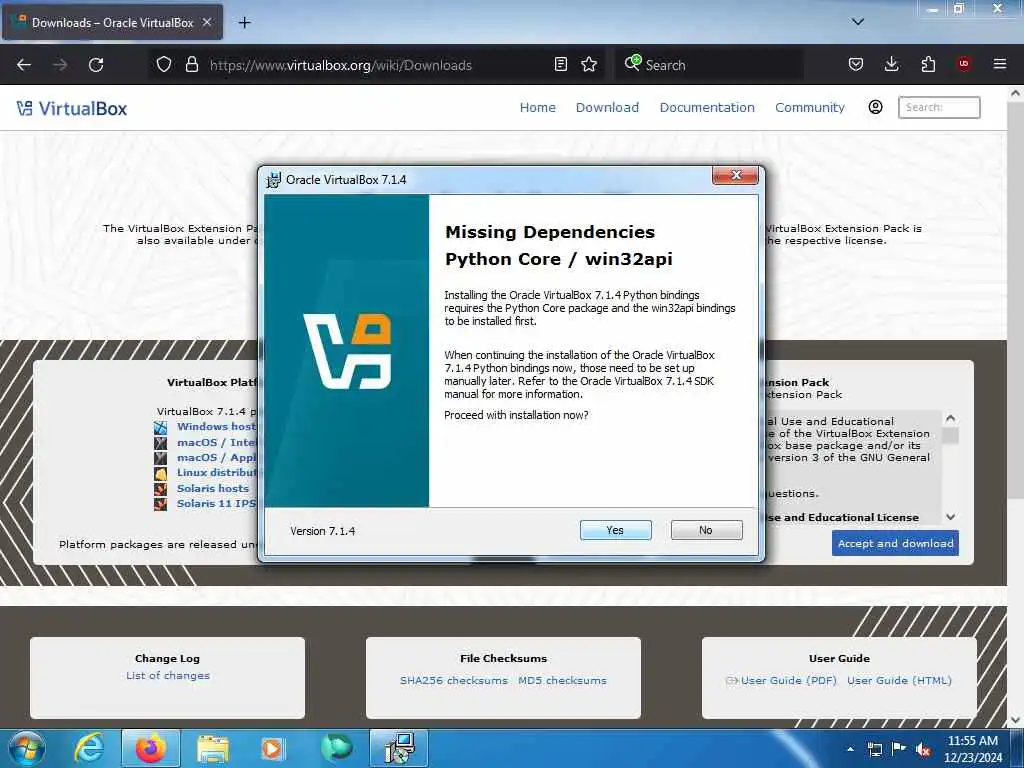Open tracking protection shield icon
The height and width of the screenshot is (768, 1024).
coord(164,65)
